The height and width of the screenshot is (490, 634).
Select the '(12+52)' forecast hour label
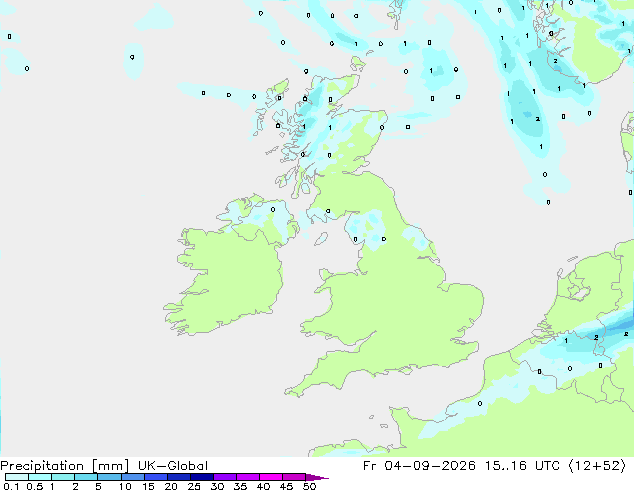click(x=597, y=466)
